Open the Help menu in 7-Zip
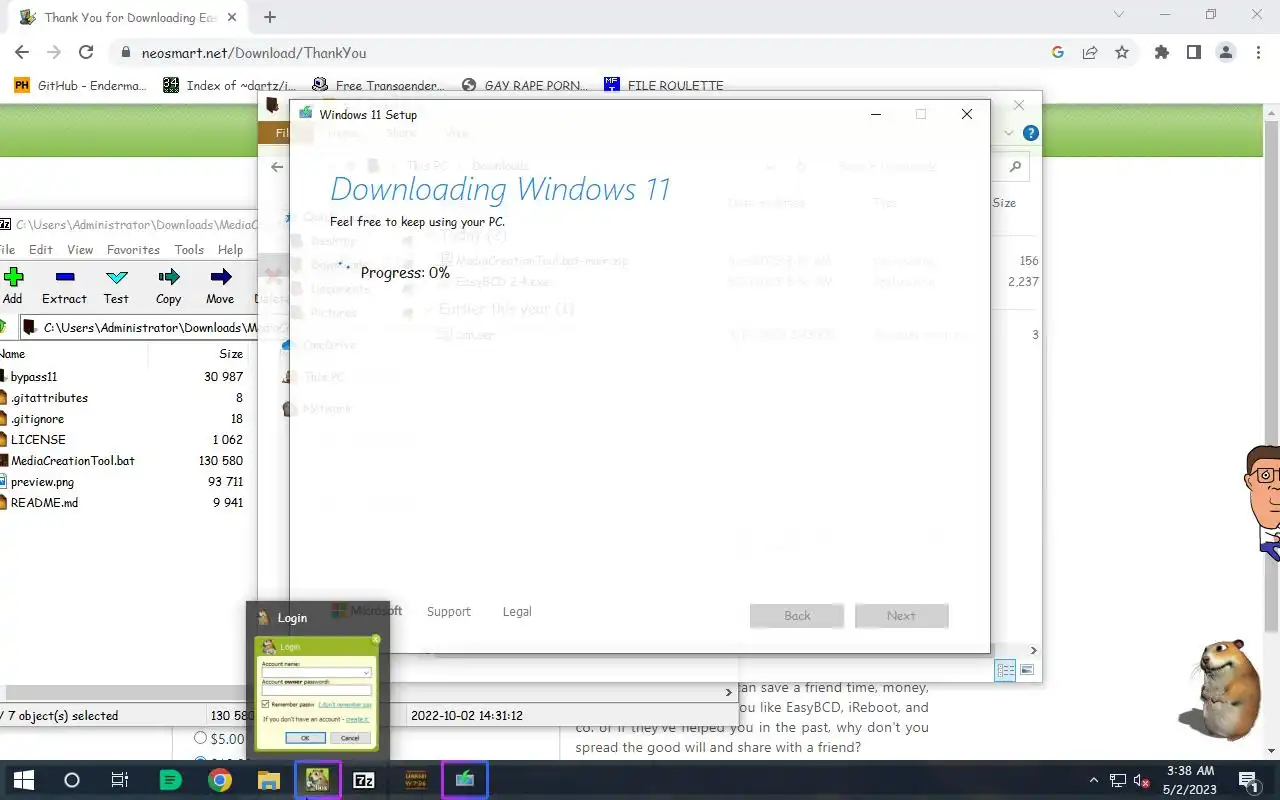 pyautogui.click(x=231, y=250)
